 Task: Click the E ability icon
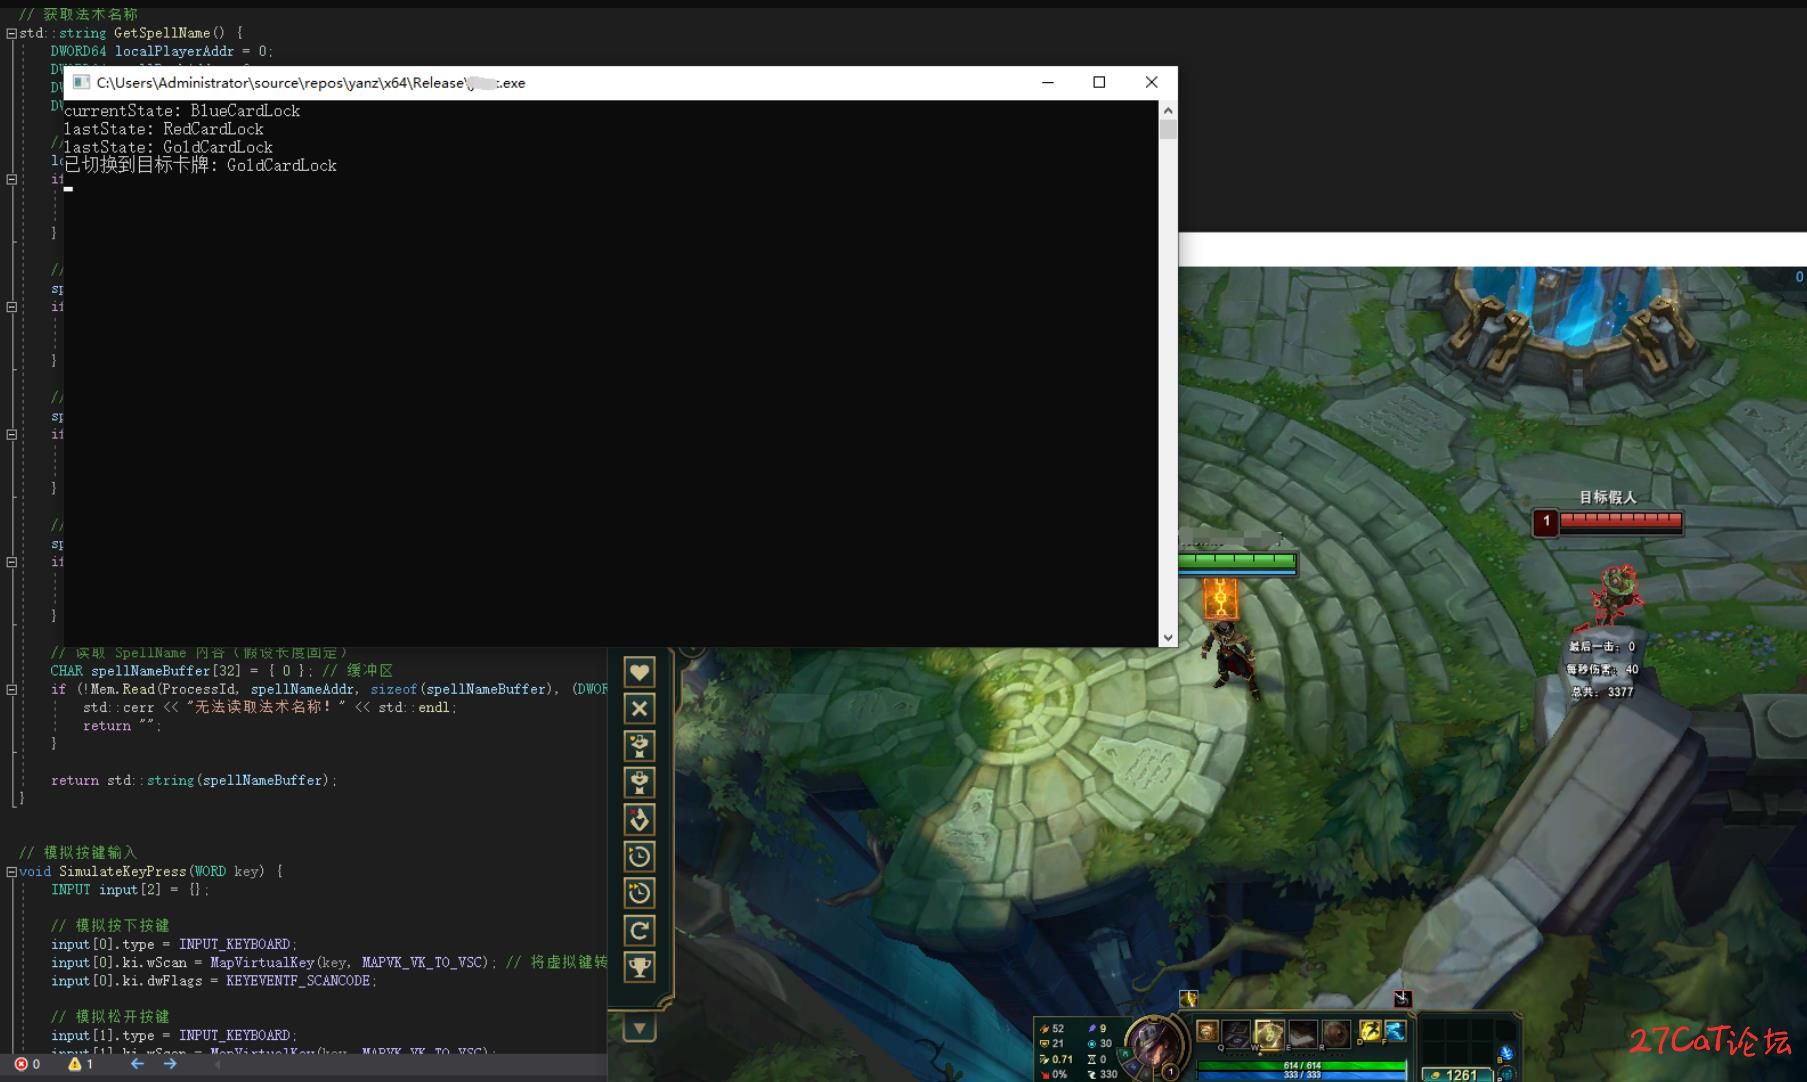[x=1302, y=1033]
